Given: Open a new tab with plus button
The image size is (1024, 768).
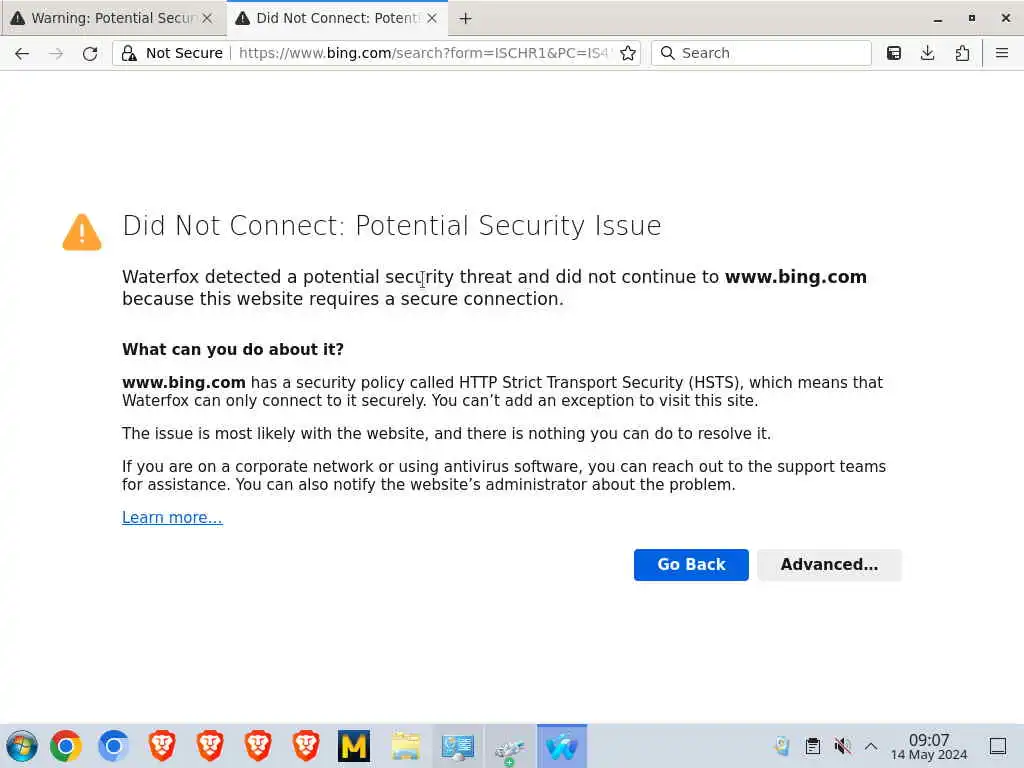Looking at the screenshot, I should tap(465, 18).
